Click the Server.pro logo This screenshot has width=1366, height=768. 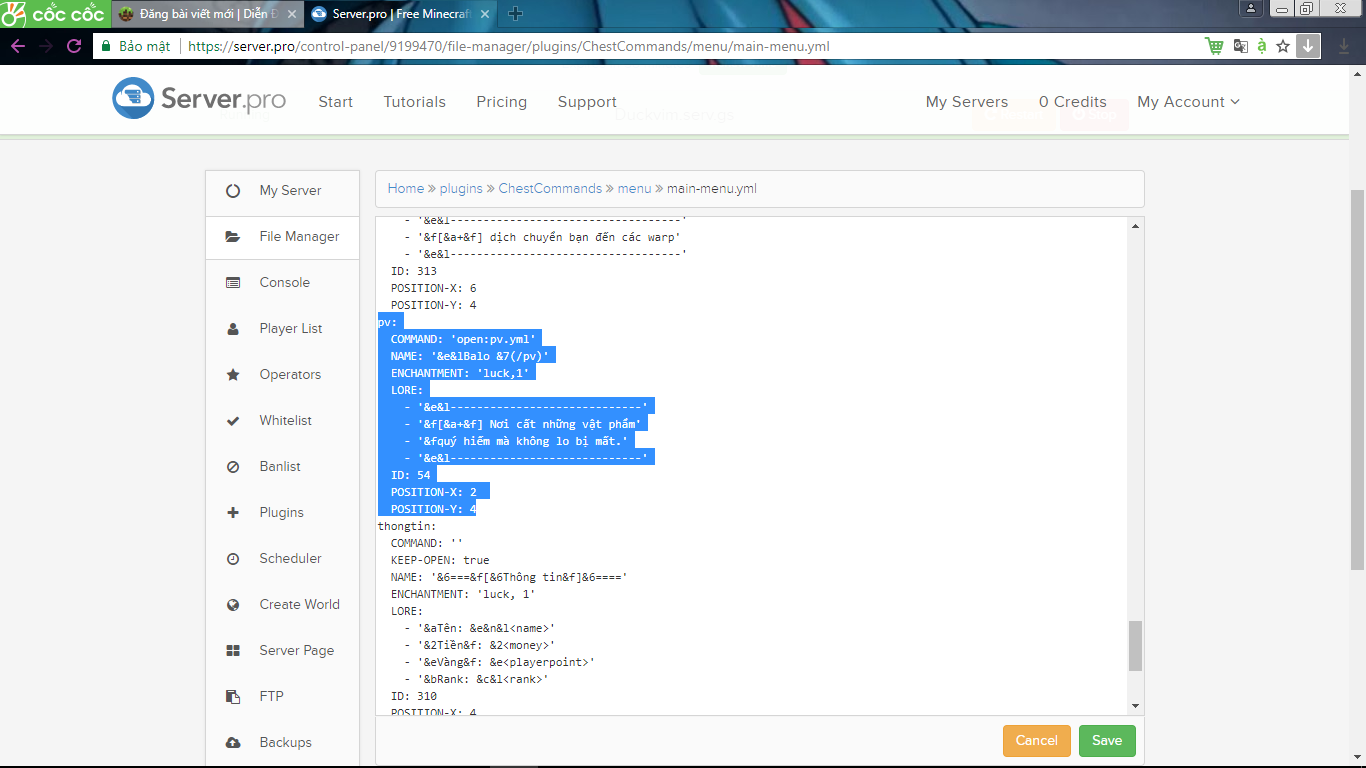coord(199,99)
